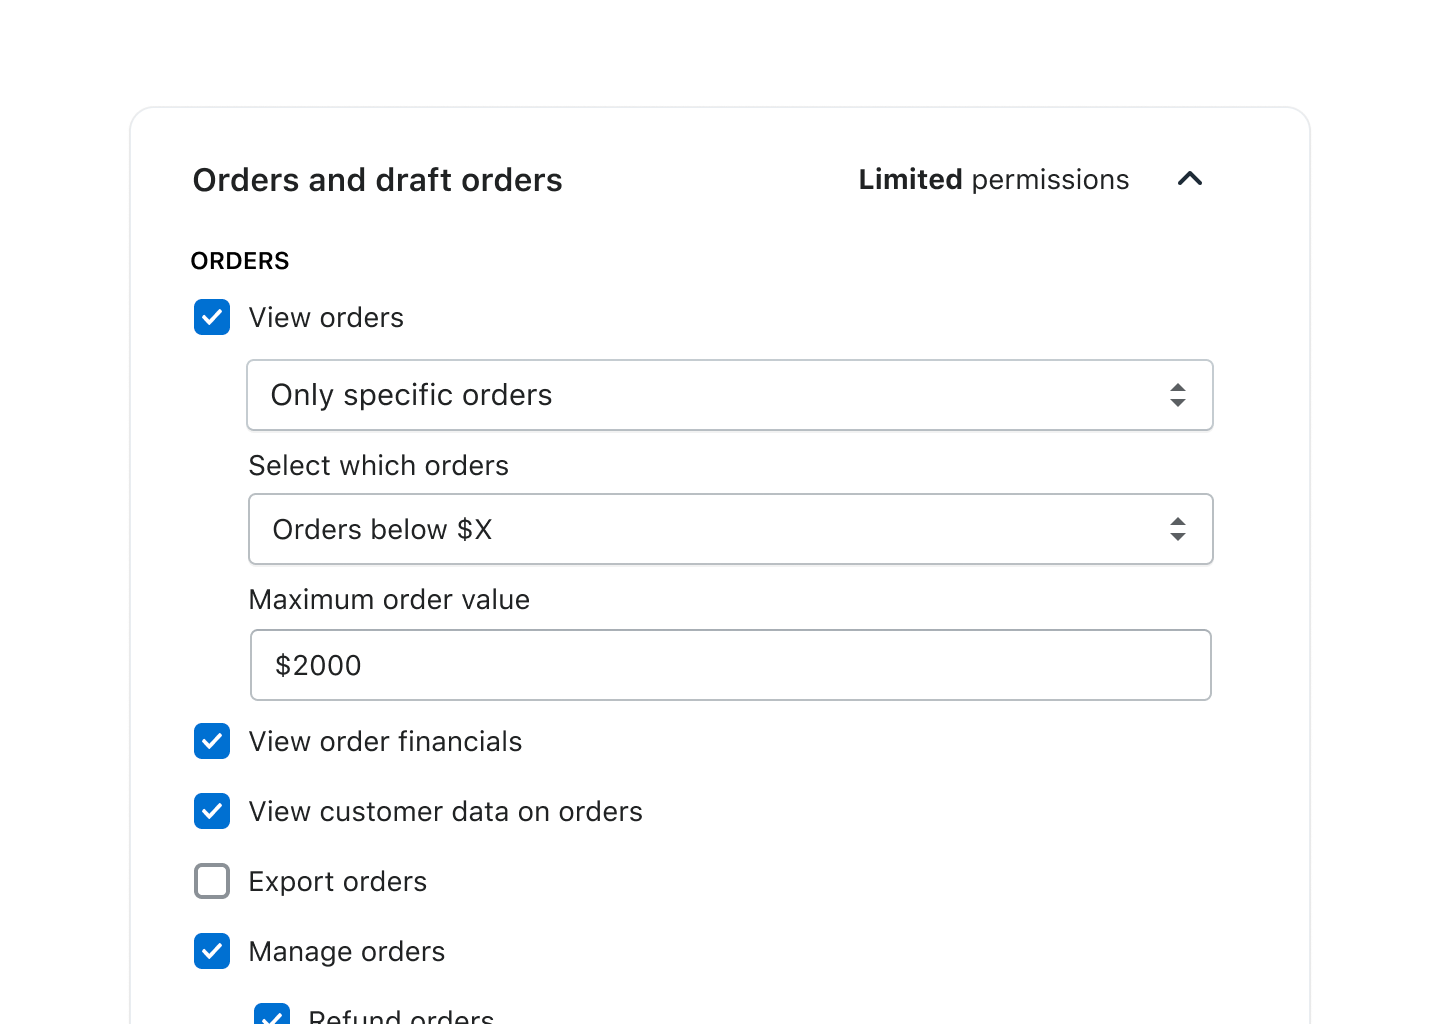Image resolution: width=1440 pixels, height=1024 pixels.
Task: Click the Limited permissions label
Action: click(x=994, y=180)
